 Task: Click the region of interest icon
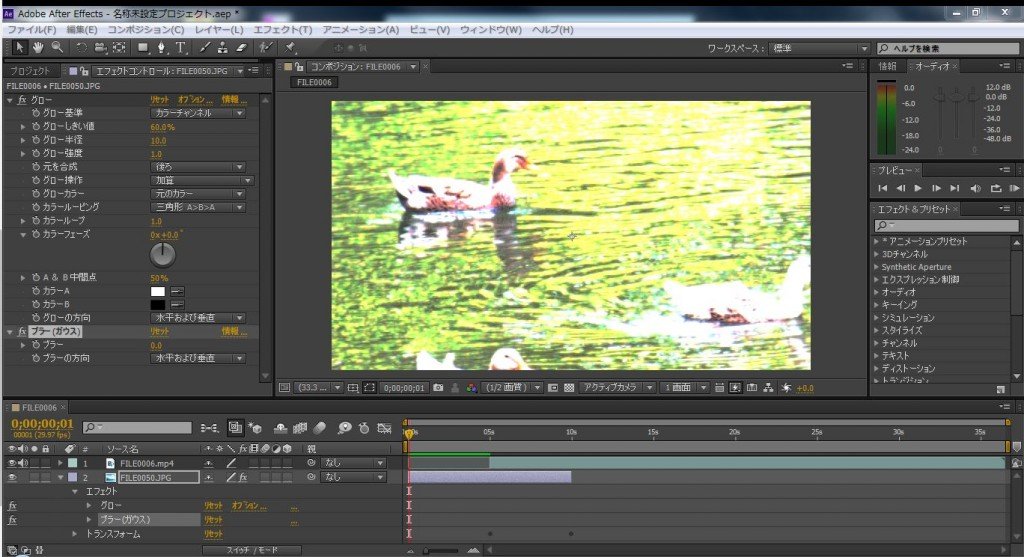[x=370, y=388]
